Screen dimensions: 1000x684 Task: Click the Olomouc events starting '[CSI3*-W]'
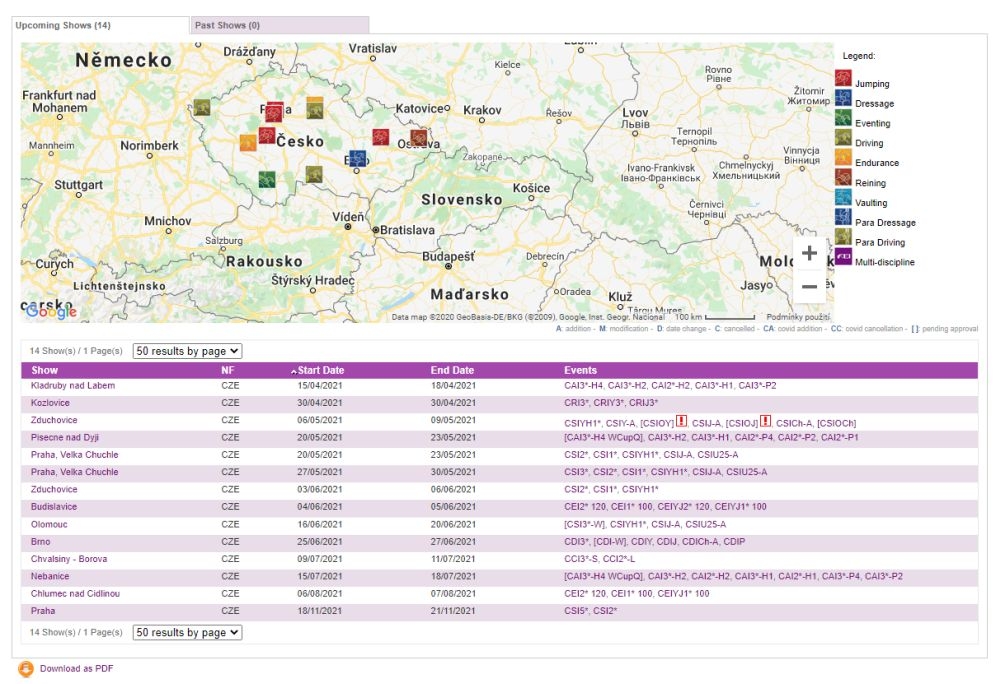click(x=645, y=524)
